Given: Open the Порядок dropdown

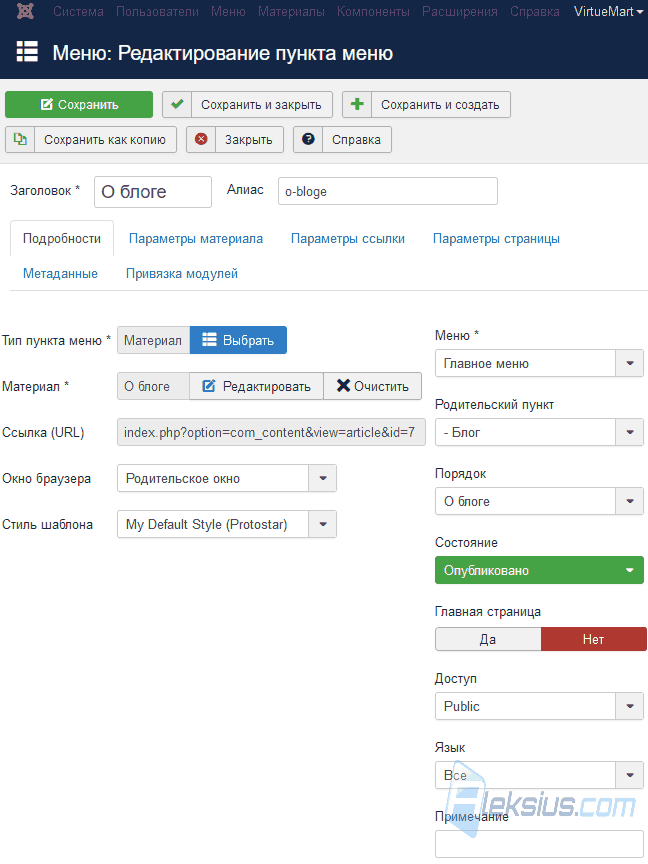Looking at the screenshot, I should click(x=539, y=501).
